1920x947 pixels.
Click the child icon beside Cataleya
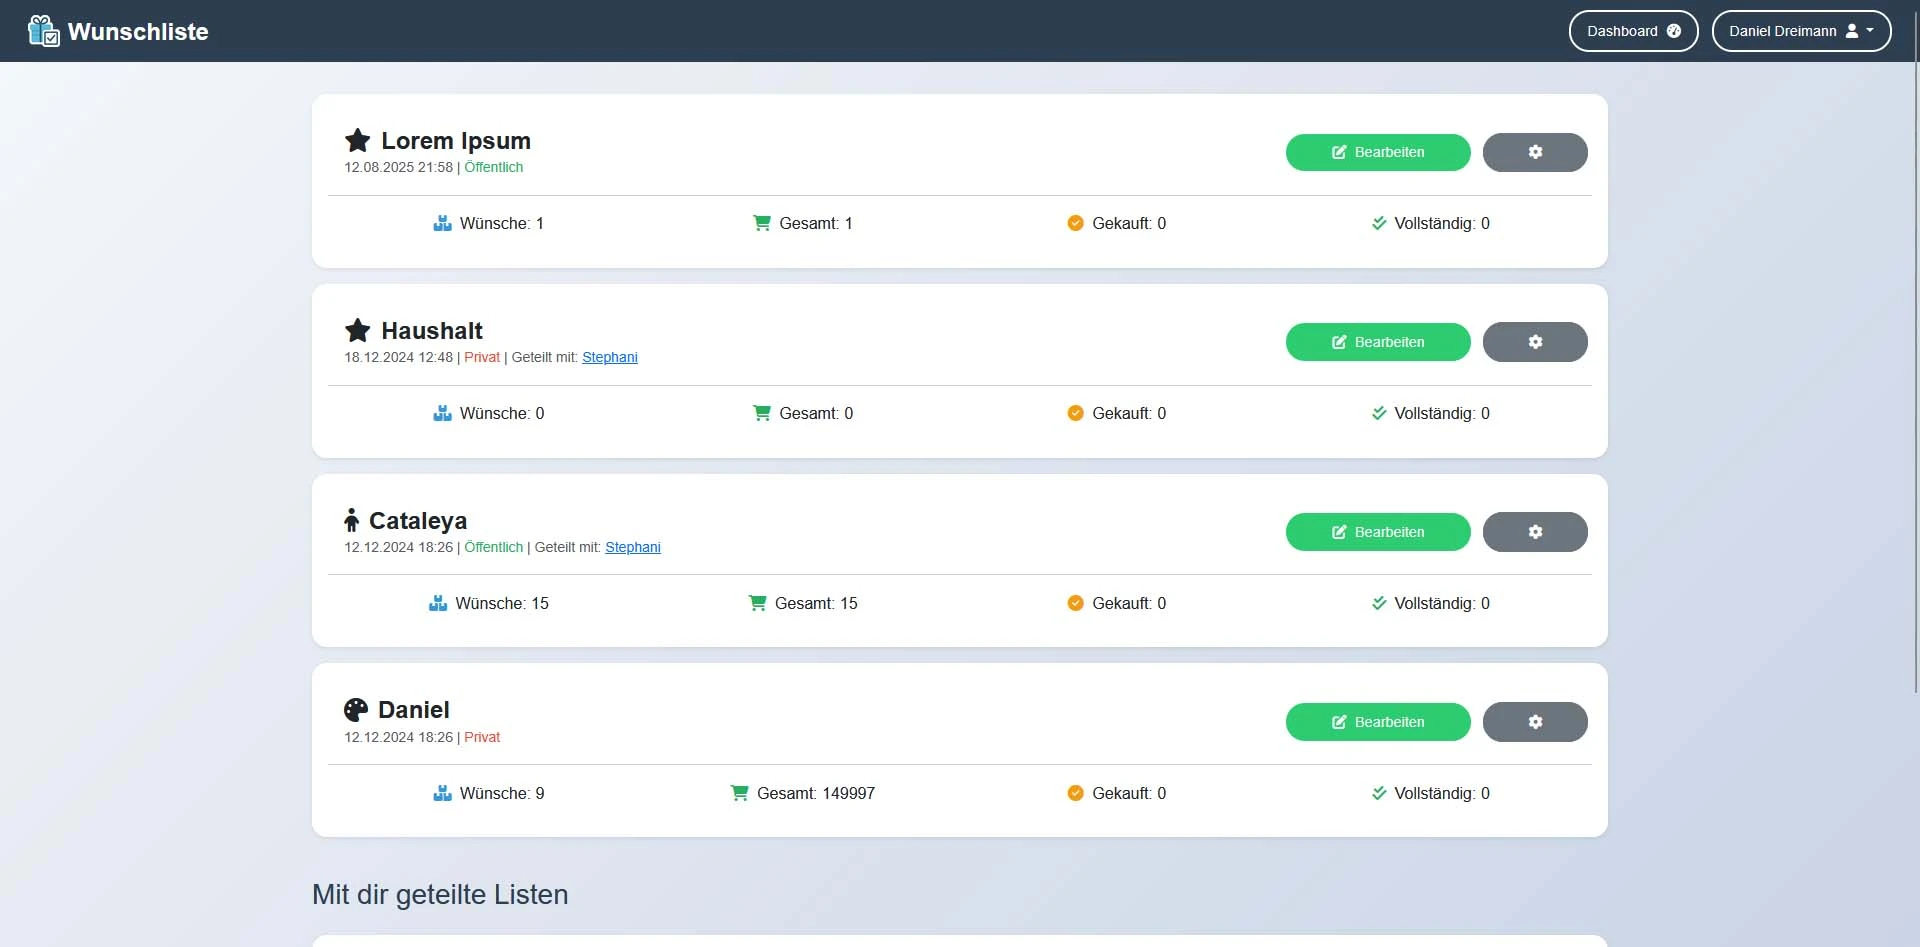(351, 520)
